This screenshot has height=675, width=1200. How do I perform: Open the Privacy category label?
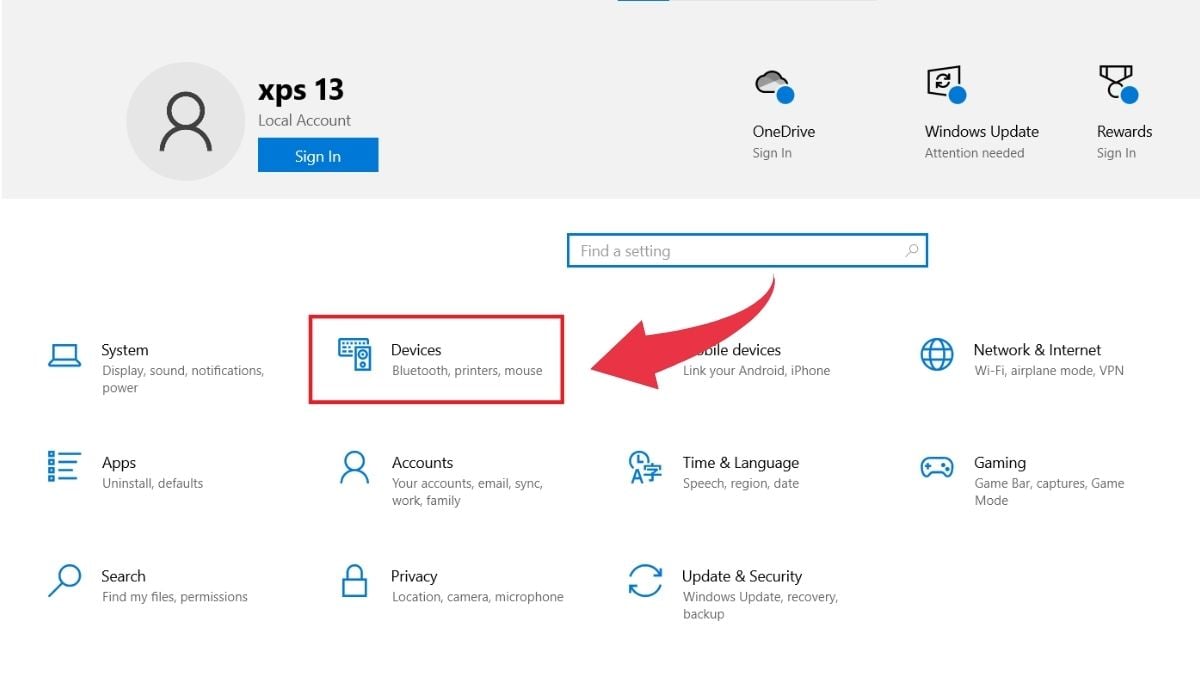[414, 576]
